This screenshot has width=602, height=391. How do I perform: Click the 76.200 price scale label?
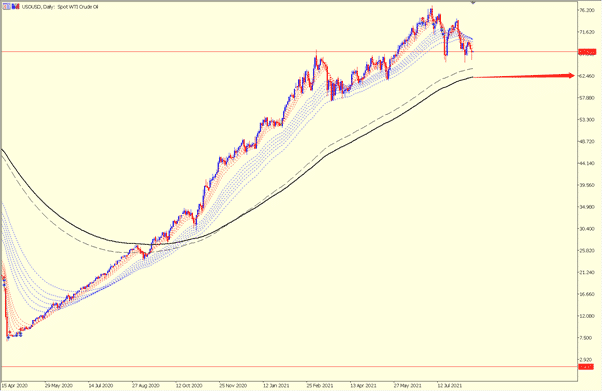click(x=587, y=10)
